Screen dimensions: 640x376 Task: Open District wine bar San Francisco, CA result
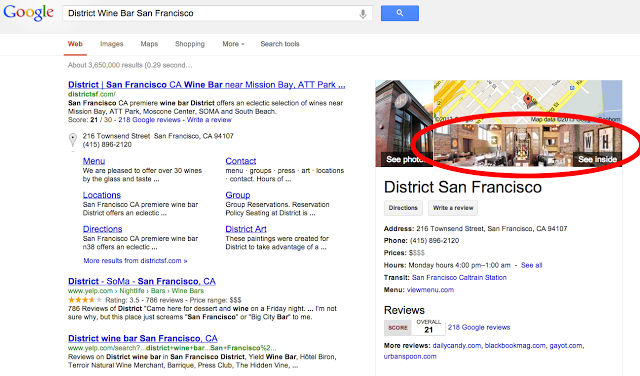point(142,338)
